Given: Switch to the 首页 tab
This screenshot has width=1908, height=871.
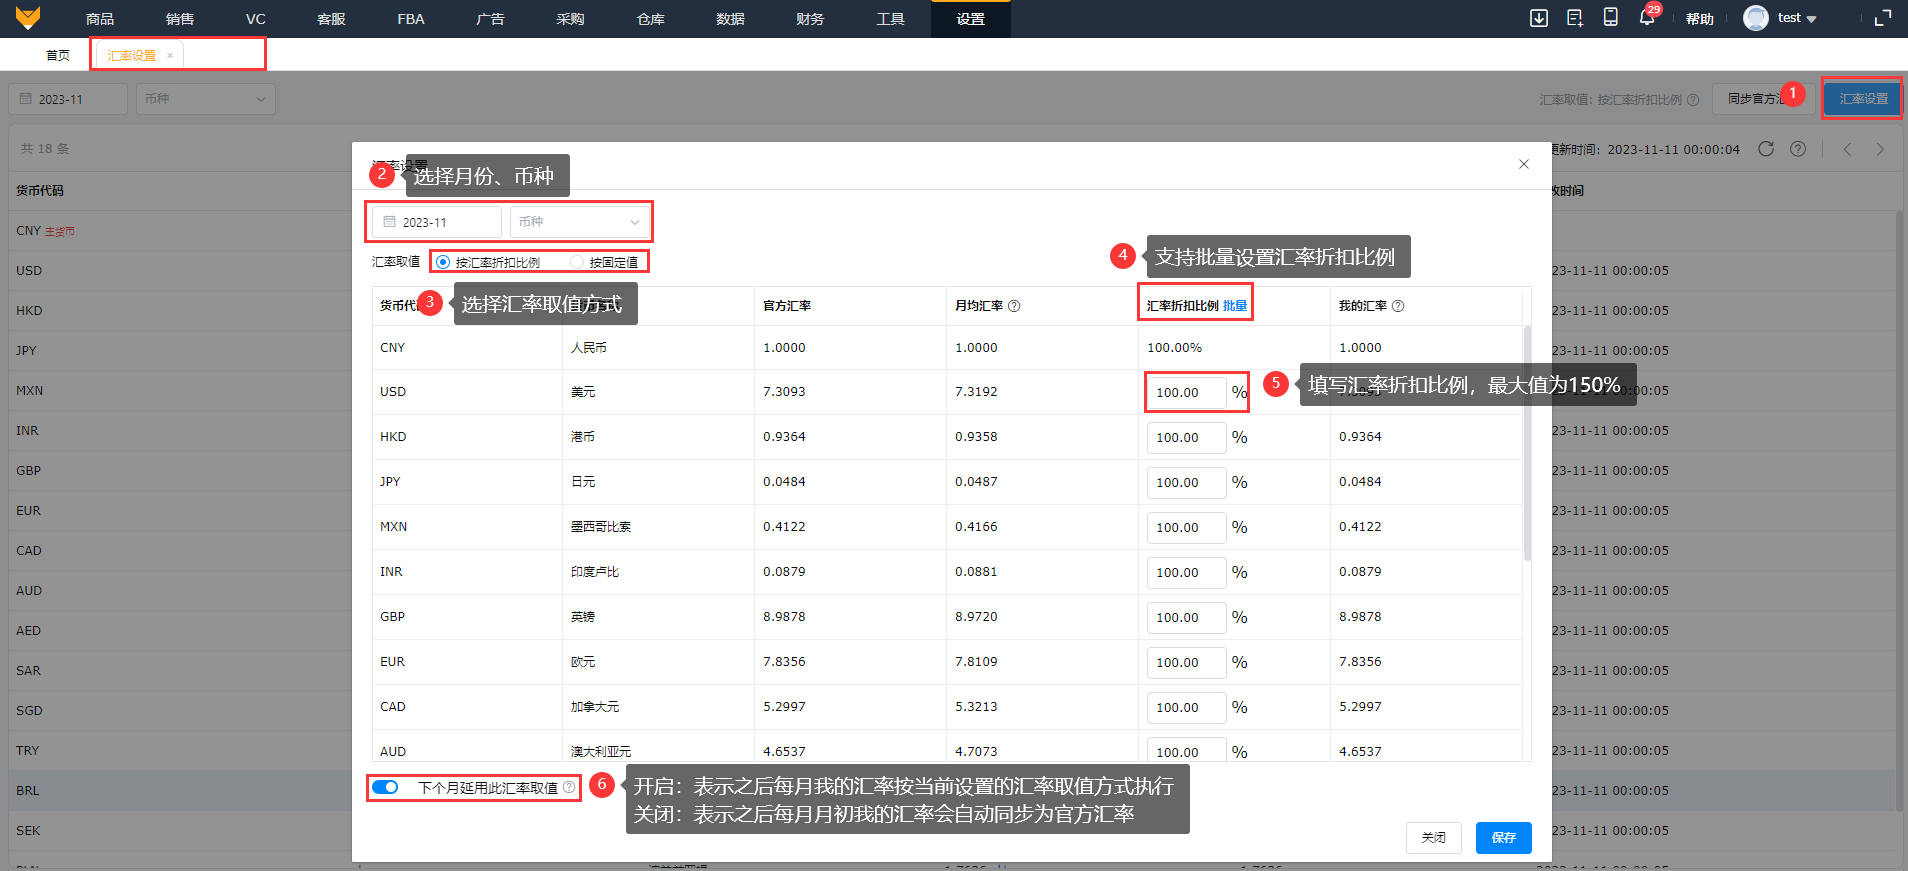Looking at the screenshot, I should click(58, 55).
